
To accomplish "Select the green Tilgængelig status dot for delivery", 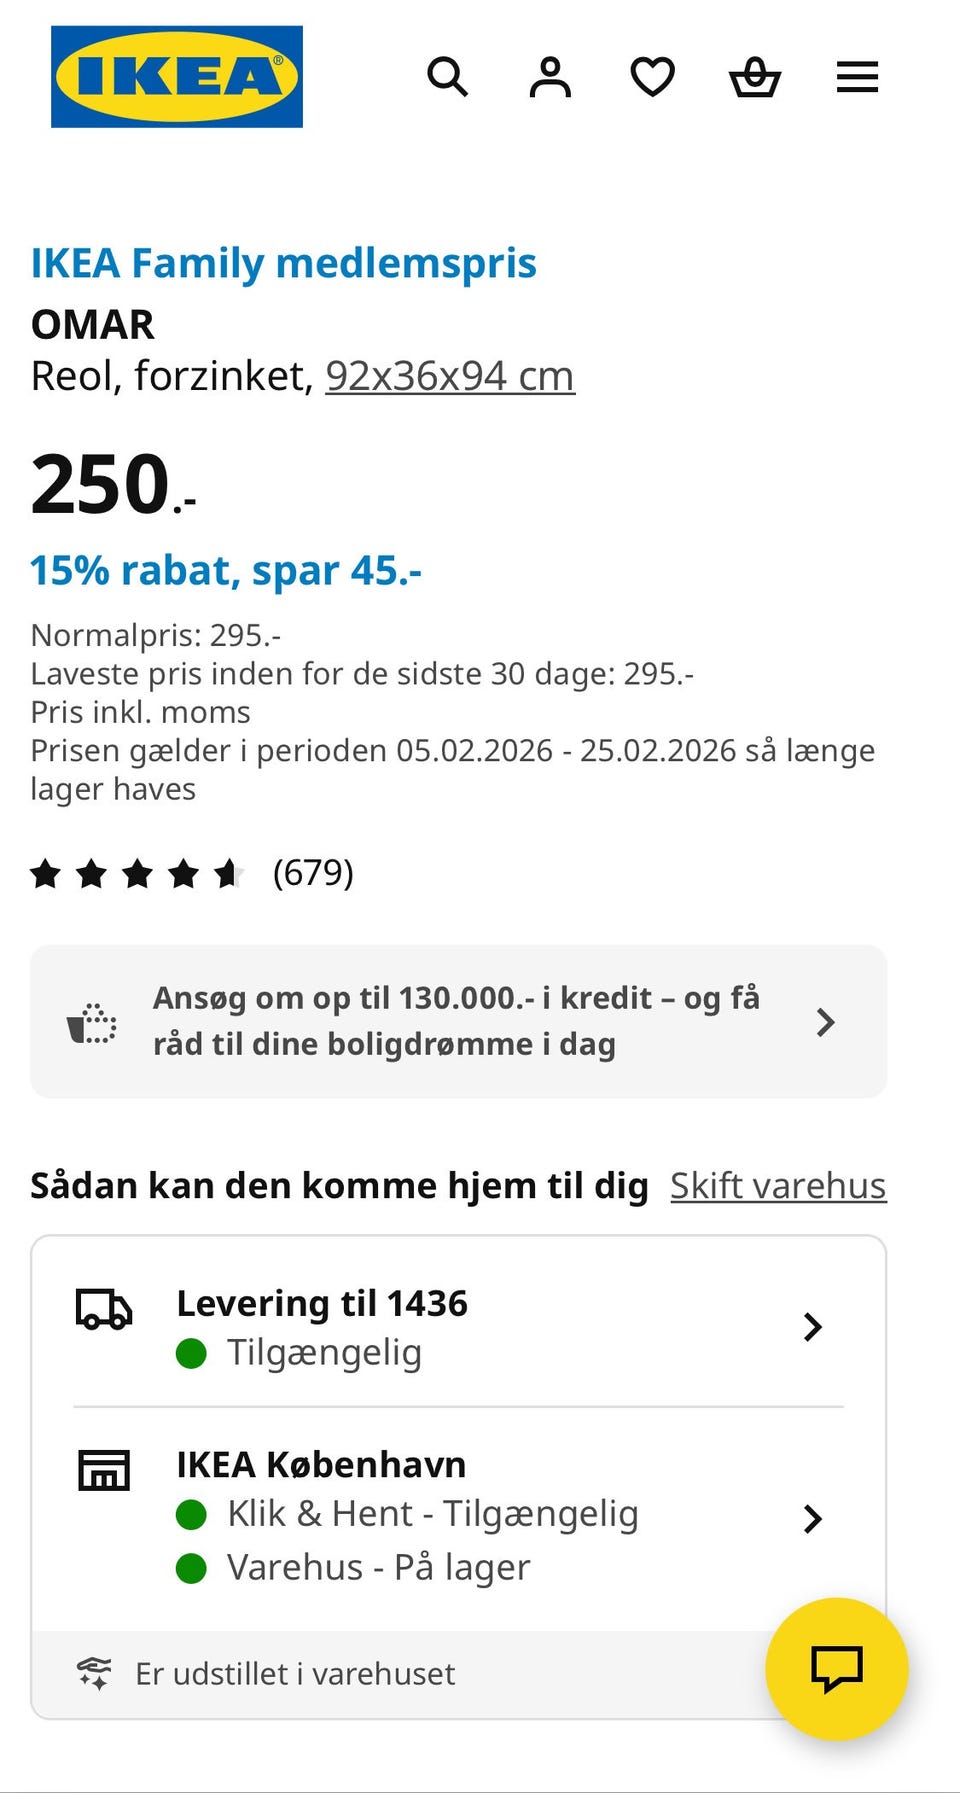I will 191,1353.
